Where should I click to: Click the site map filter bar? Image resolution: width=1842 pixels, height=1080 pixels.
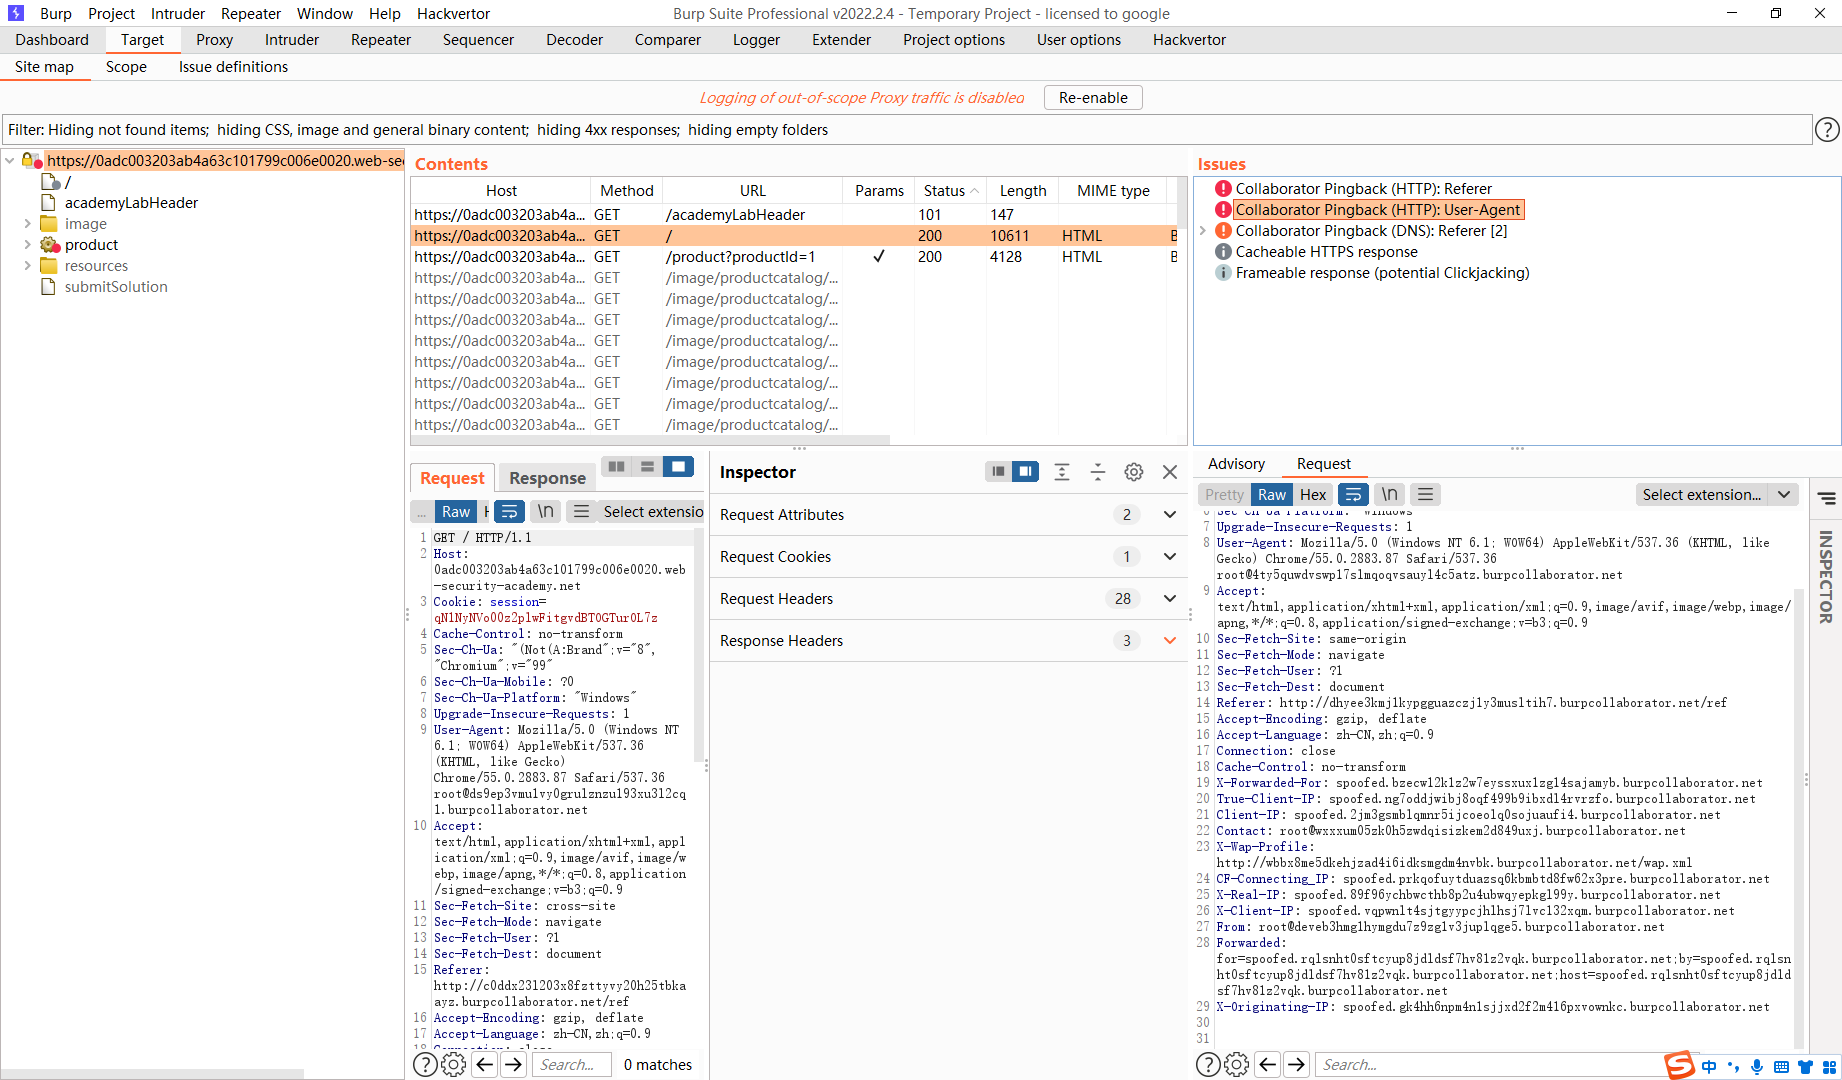[907, 130]
